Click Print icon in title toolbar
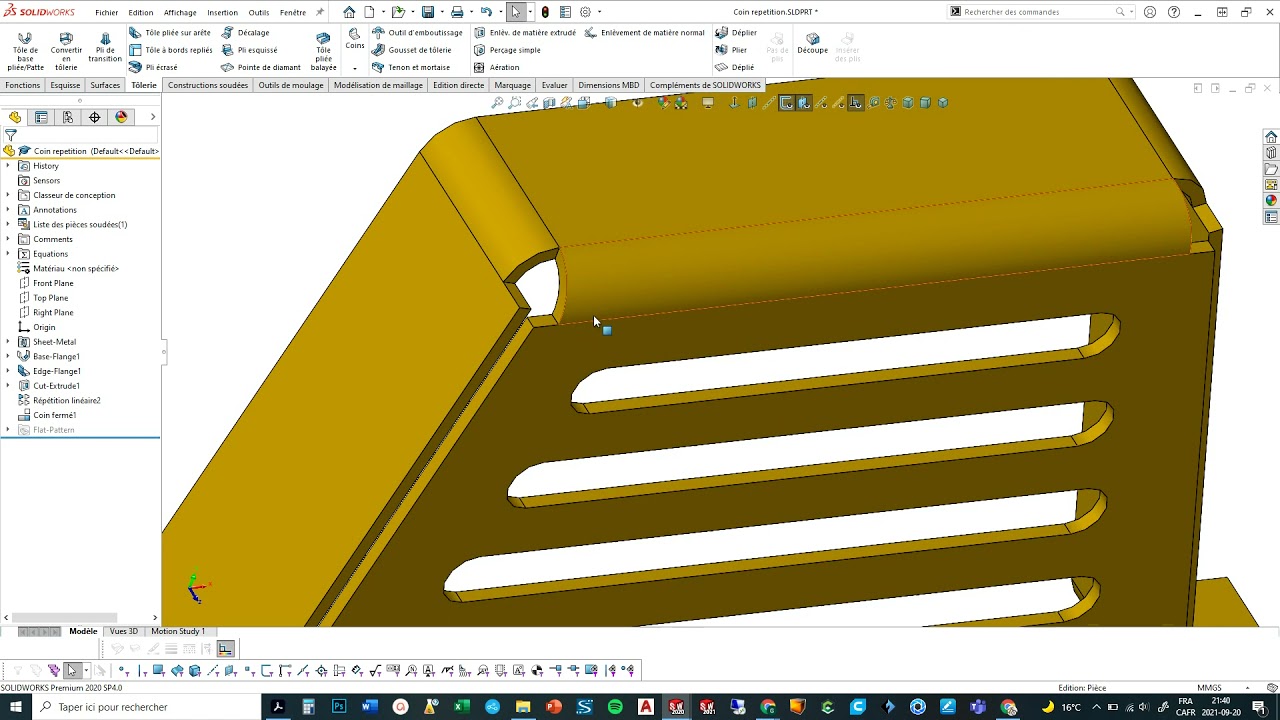The width and height of the screenshot is (1280, 720). pyautogui.click(x=457, y=12)
